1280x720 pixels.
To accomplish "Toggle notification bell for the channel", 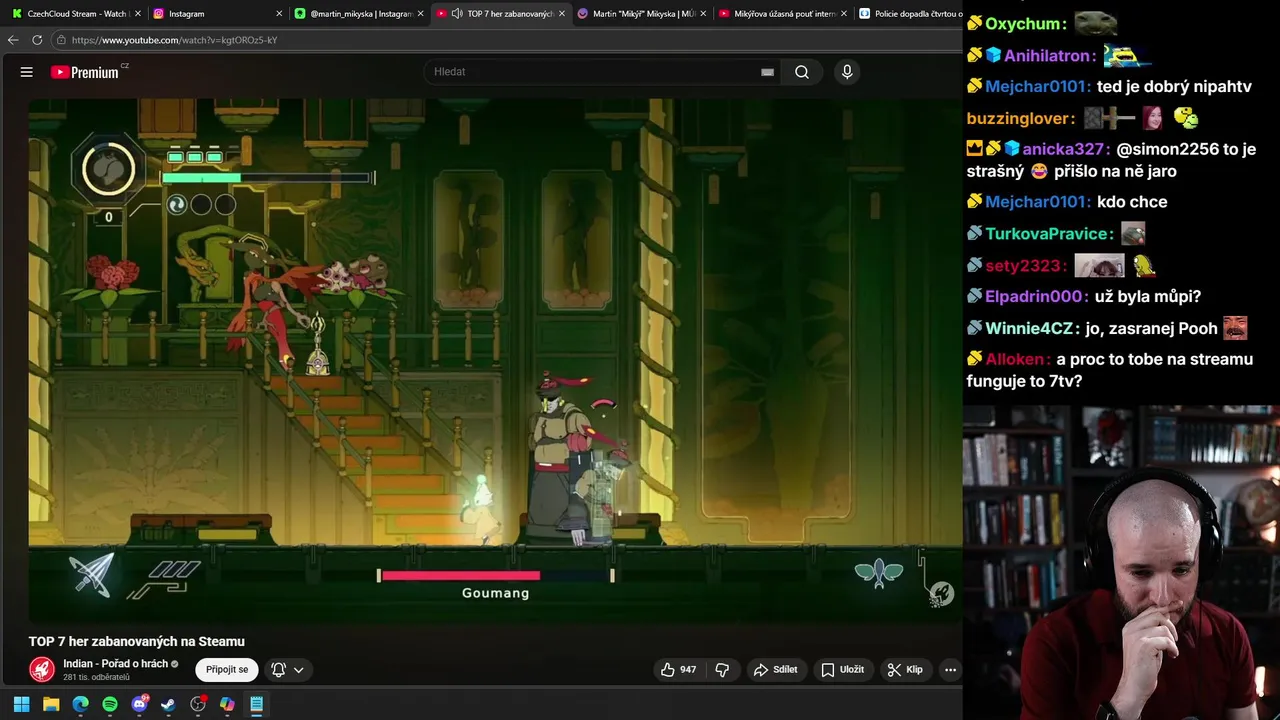I will 279,670.
